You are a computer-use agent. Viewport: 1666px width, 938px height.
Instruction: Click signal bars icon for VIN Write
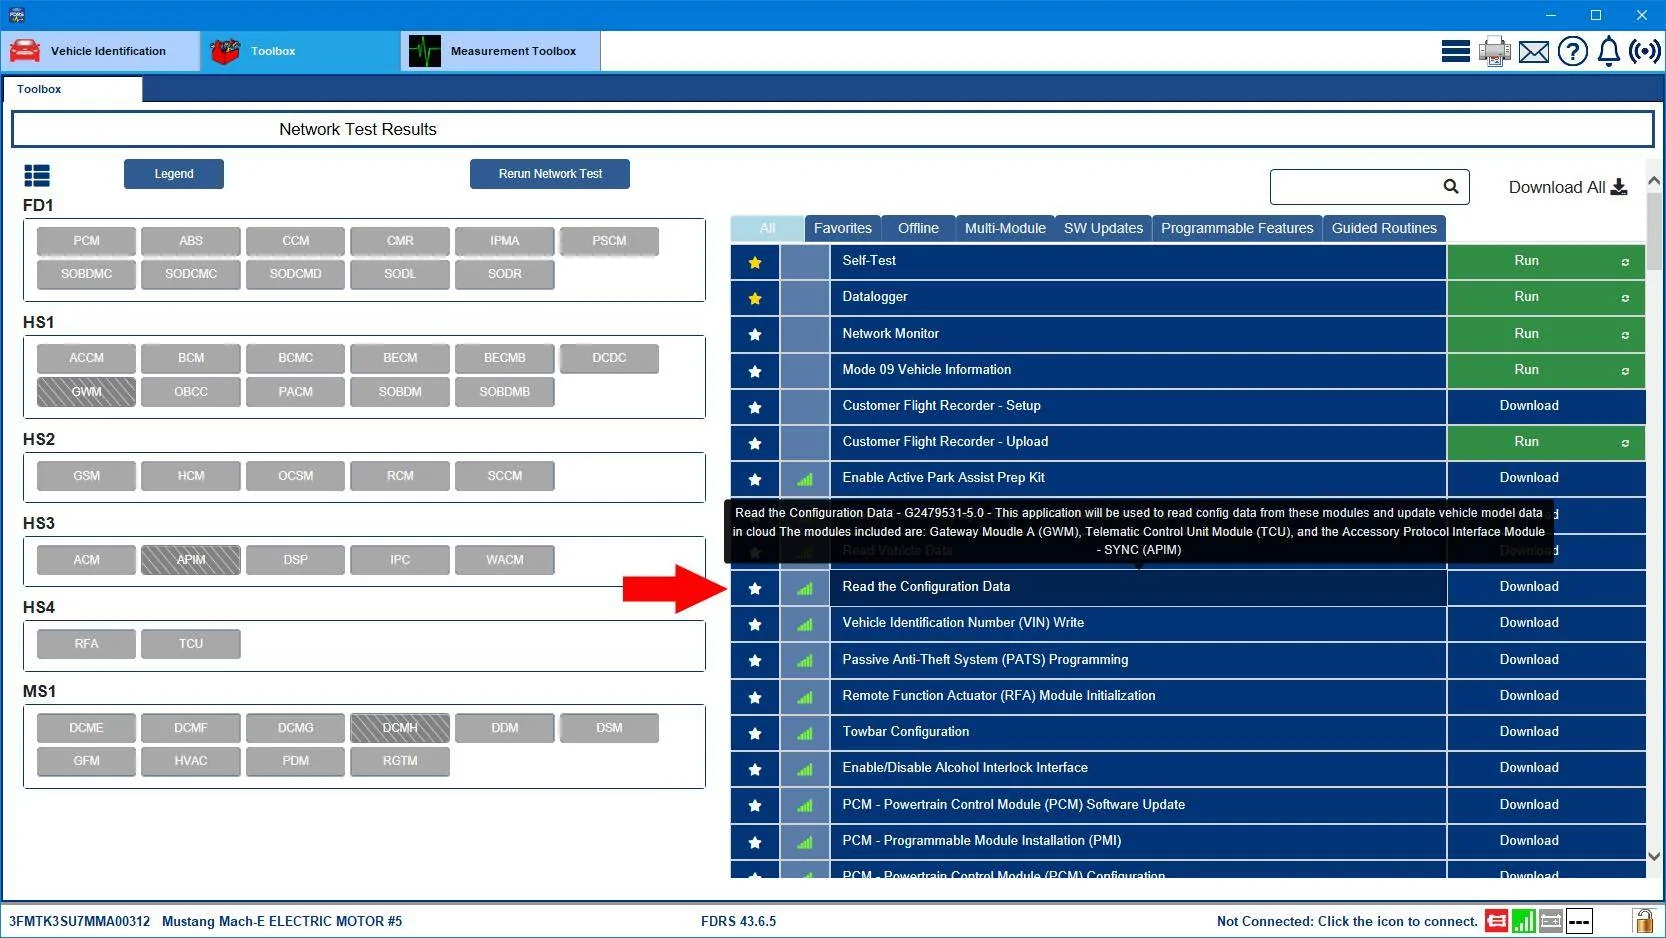coord(805,624)
